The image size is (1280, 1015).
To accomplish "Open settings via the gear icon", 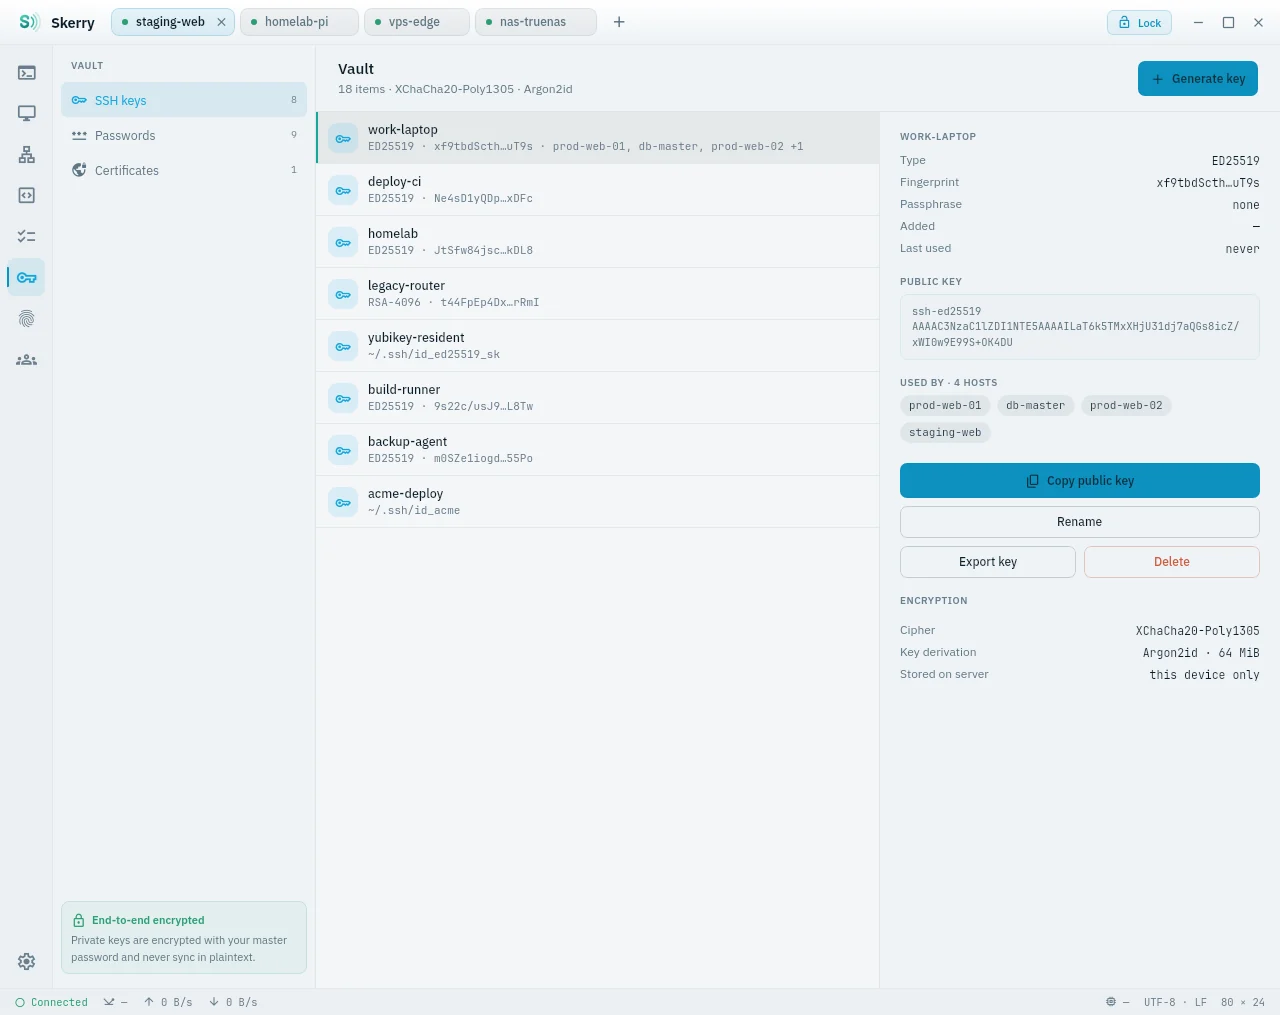I will (x=27, y=961).
